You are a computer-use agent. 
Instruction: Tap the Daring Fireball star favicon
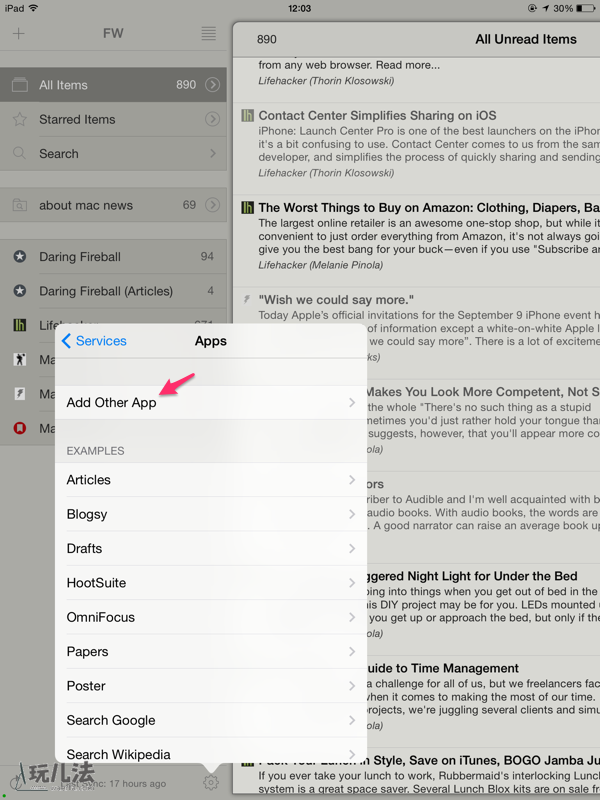pyautogui.click(x=20, y=256)
